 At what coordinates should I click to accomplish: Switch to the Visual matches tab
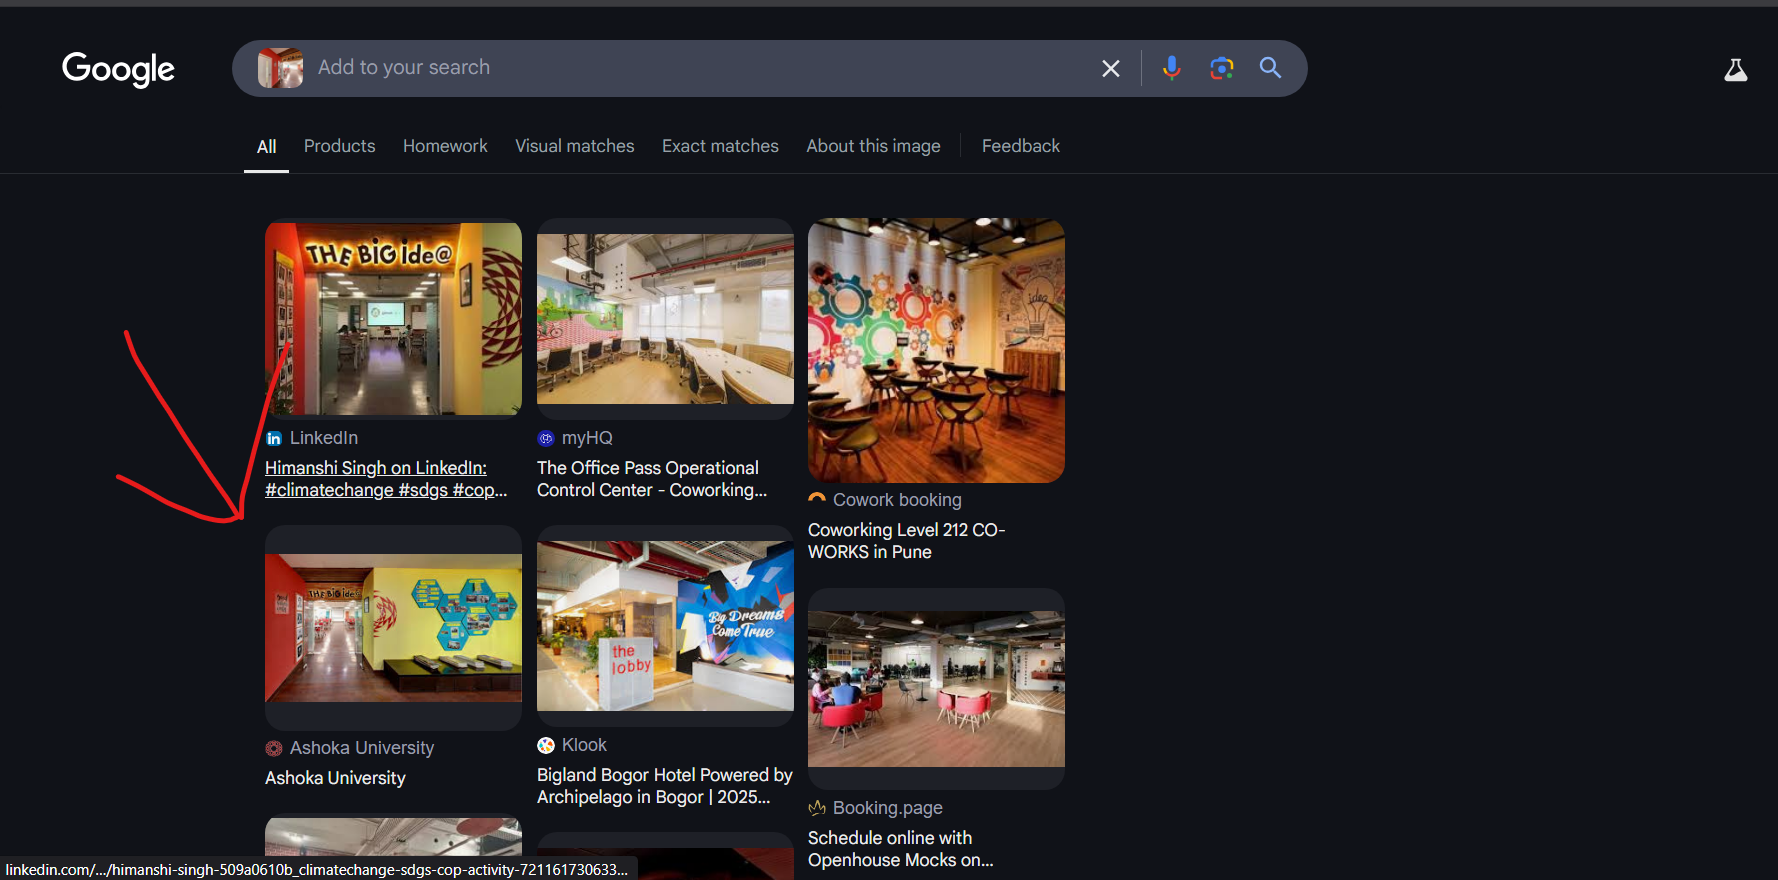575,146
